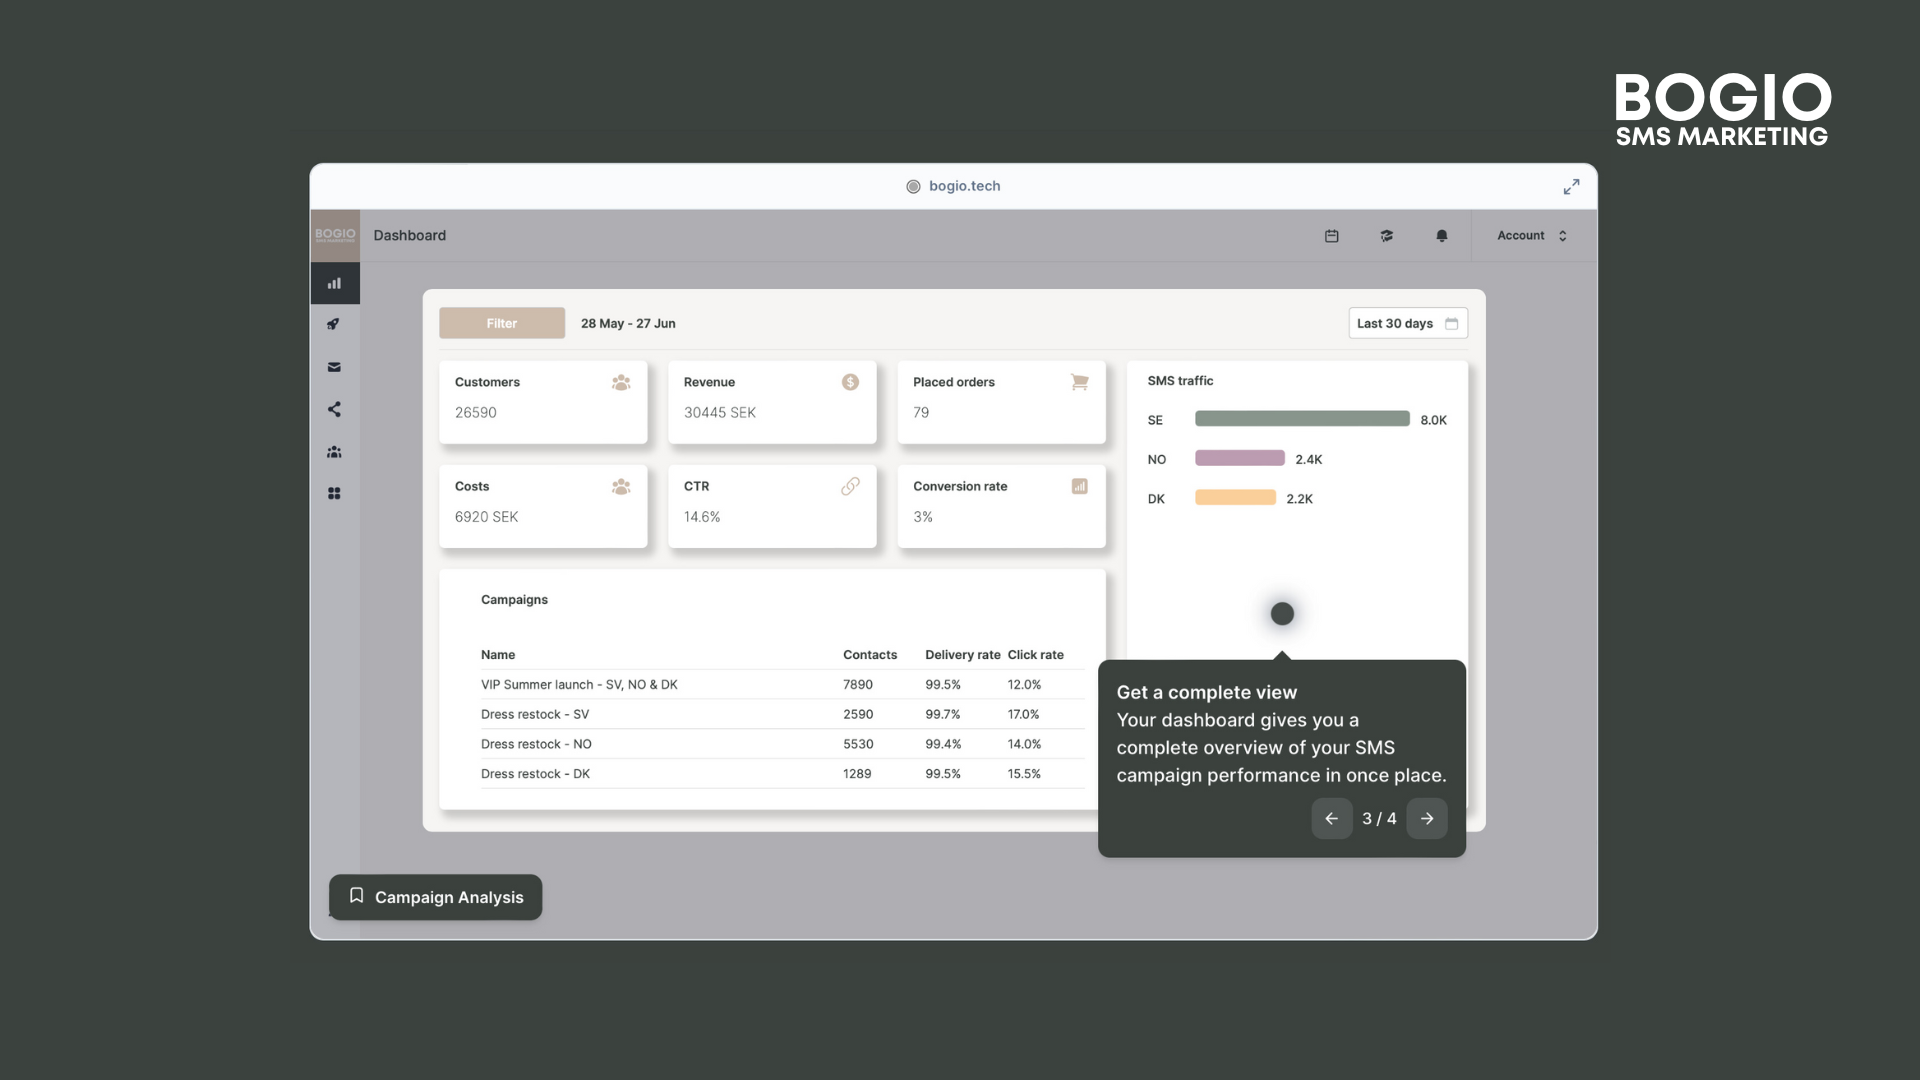The image size is (1920, 1080).
Task: Go back to previous tour step
Action: pyautogui.click(x=1331, y=819)
